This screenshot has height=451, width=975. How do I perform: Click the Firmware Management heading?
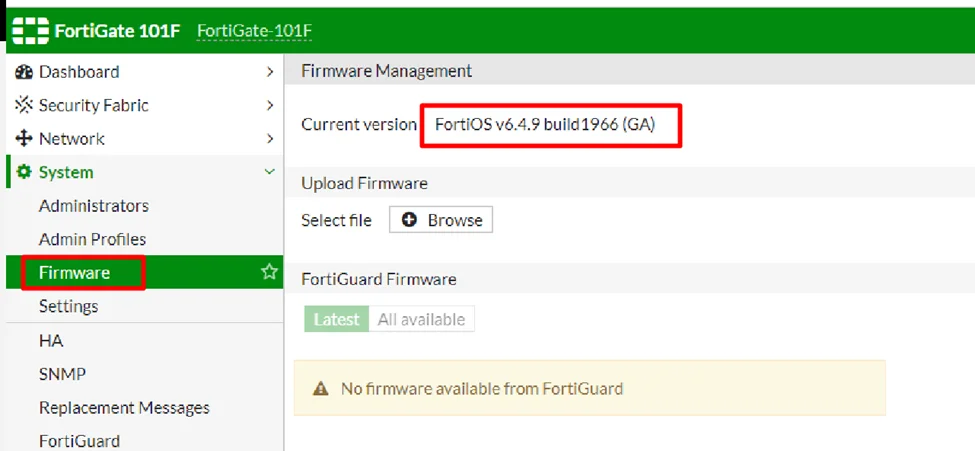[x=387, y=71]
